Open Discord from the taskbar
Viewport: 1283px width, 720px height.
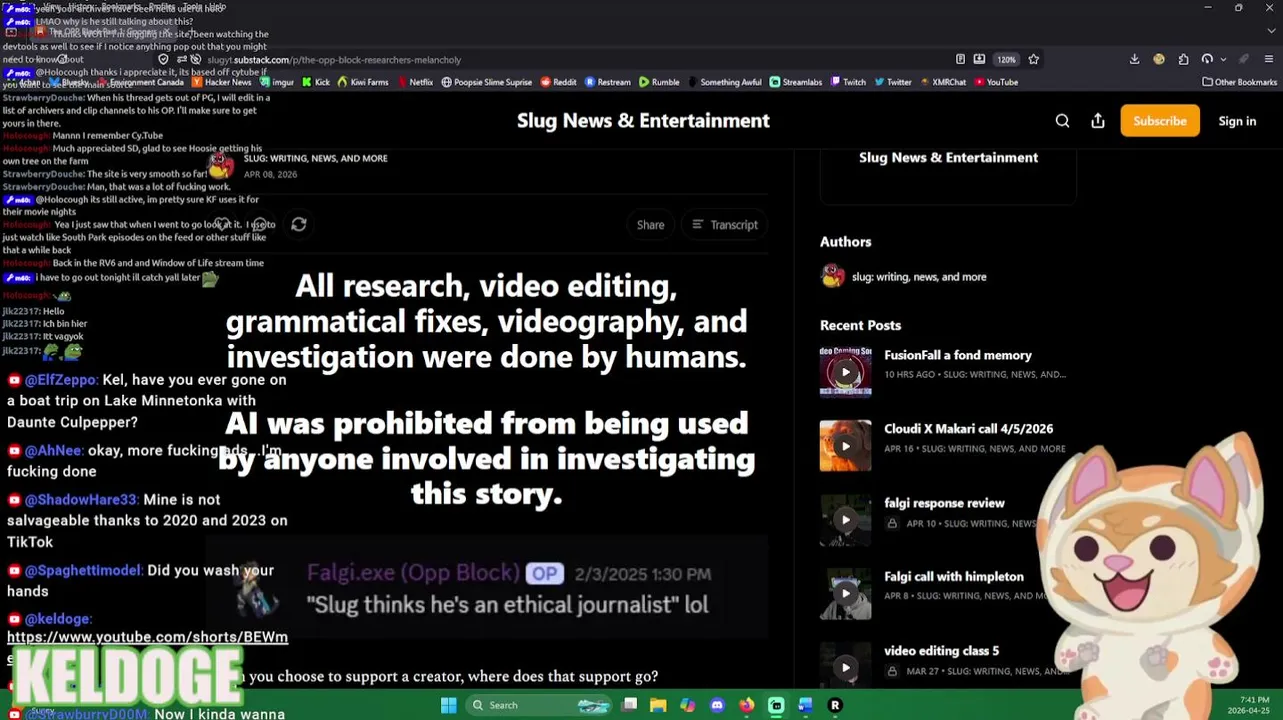(x=717, y=706)
